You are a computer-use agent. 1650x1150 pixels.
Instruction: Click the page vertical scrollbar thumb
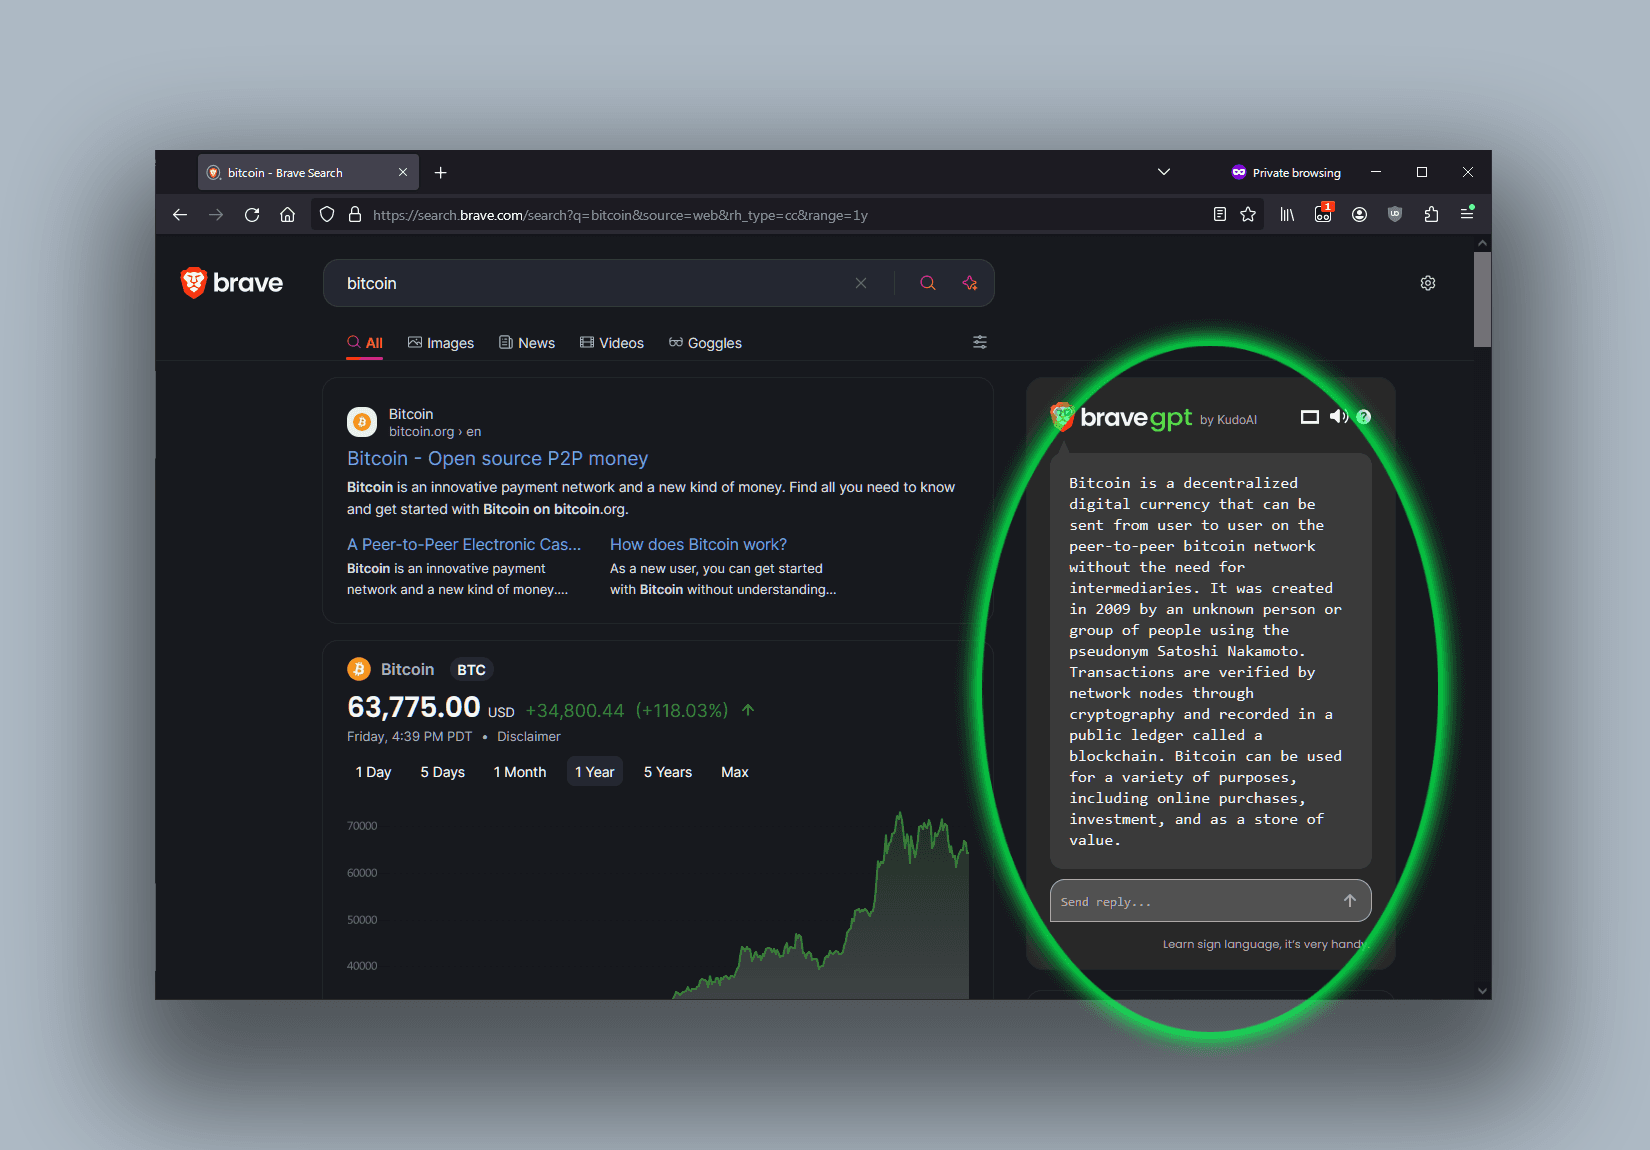tap(1482, 299)
